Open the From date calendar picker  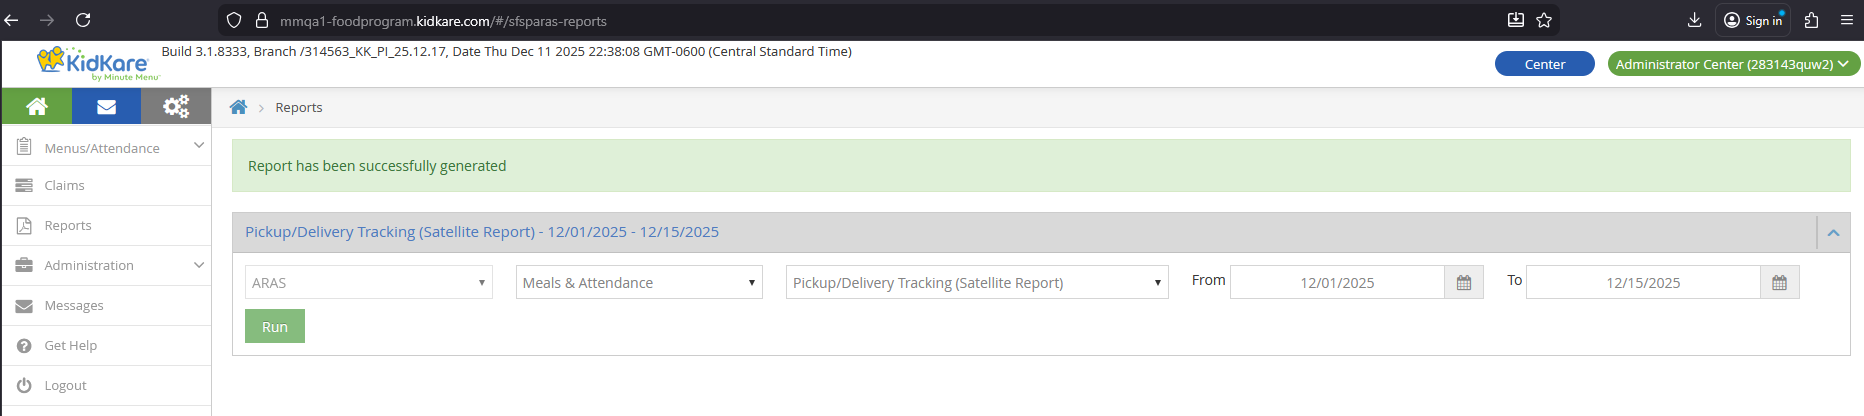click(1463, 283)
